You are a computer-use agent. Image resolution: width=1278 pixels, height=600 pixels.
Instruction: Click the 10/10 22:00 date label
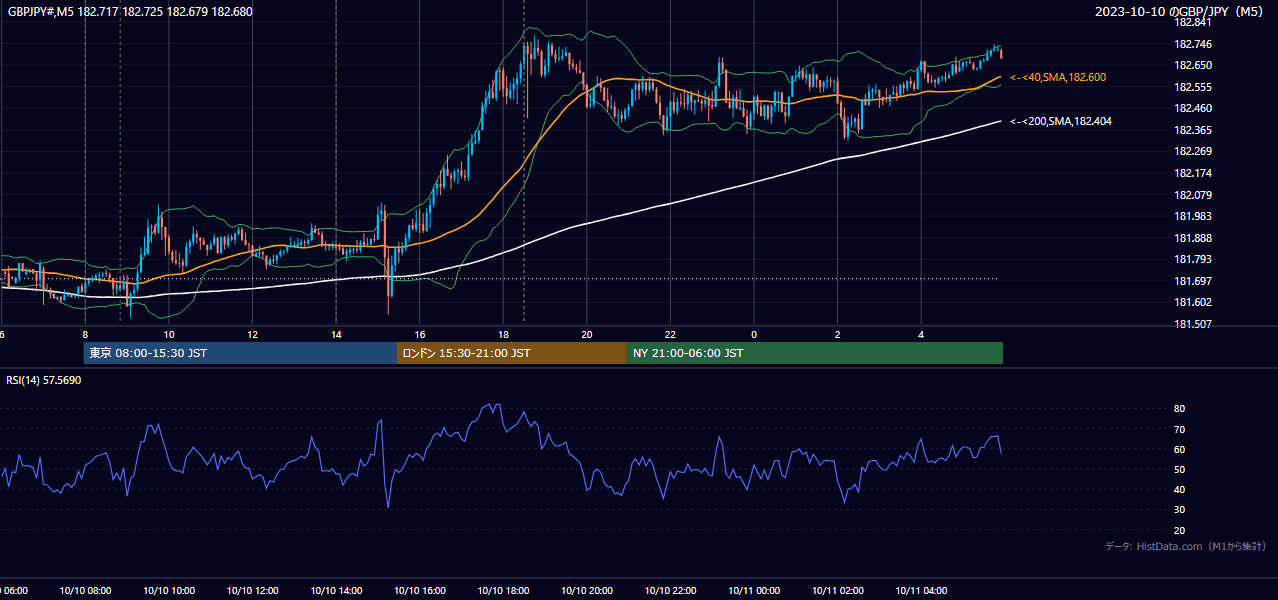[x=670, y=591]
